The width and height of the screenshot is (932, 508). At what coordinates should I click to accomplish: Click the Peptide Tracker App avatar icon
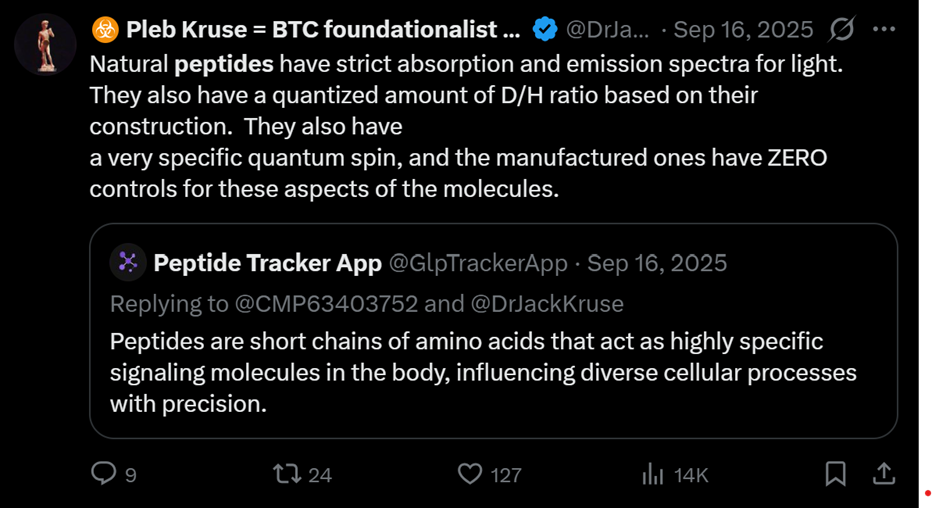(127, 263)
